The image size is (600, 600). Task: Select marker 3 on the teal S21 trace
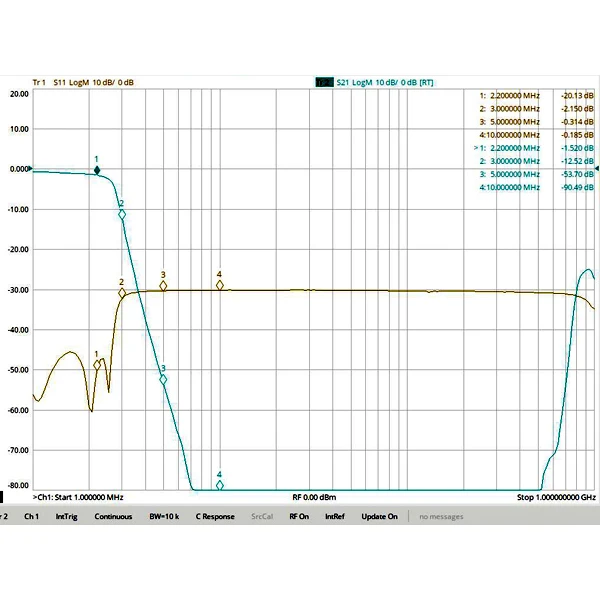[x=163, y=380]
